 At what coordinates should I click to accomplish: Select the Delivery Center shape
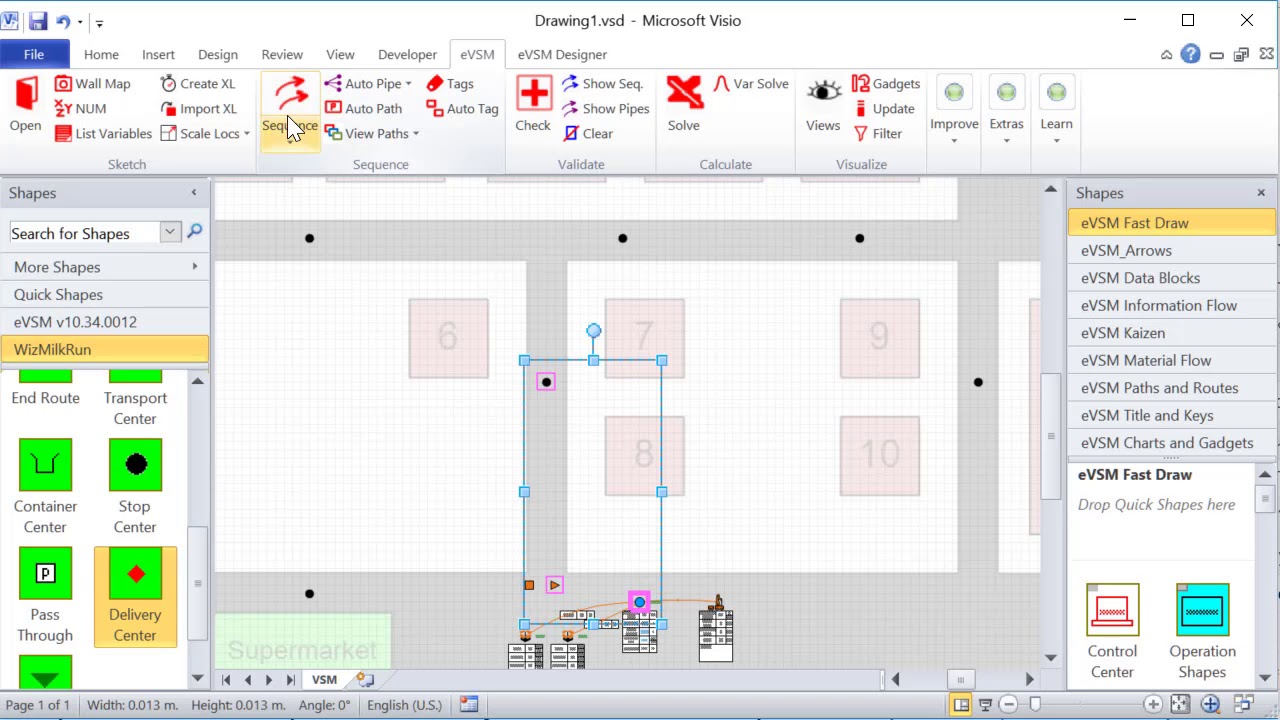click(135, 597)
